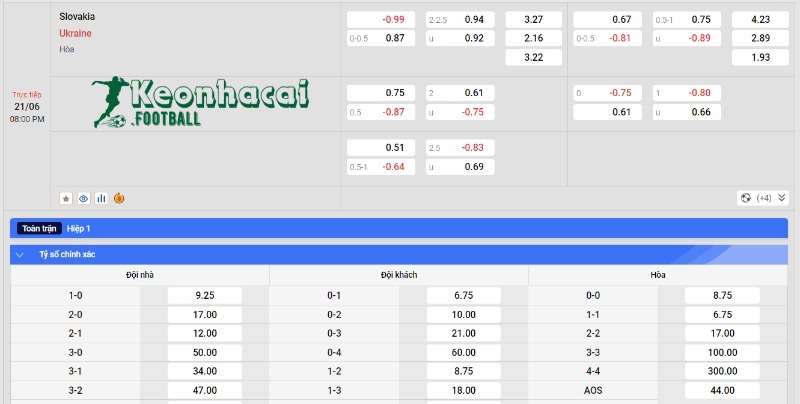800x404 pixels.
Task: Pick 0-0 draw score odds 8.75
Action: (722, 296)
